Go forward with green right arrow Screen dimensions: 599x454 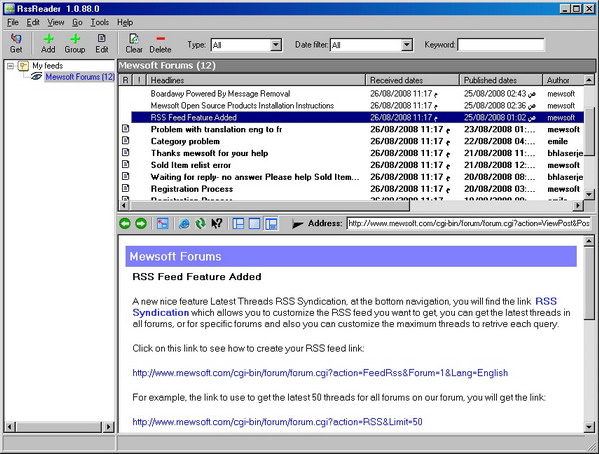[x=141, y=224]
